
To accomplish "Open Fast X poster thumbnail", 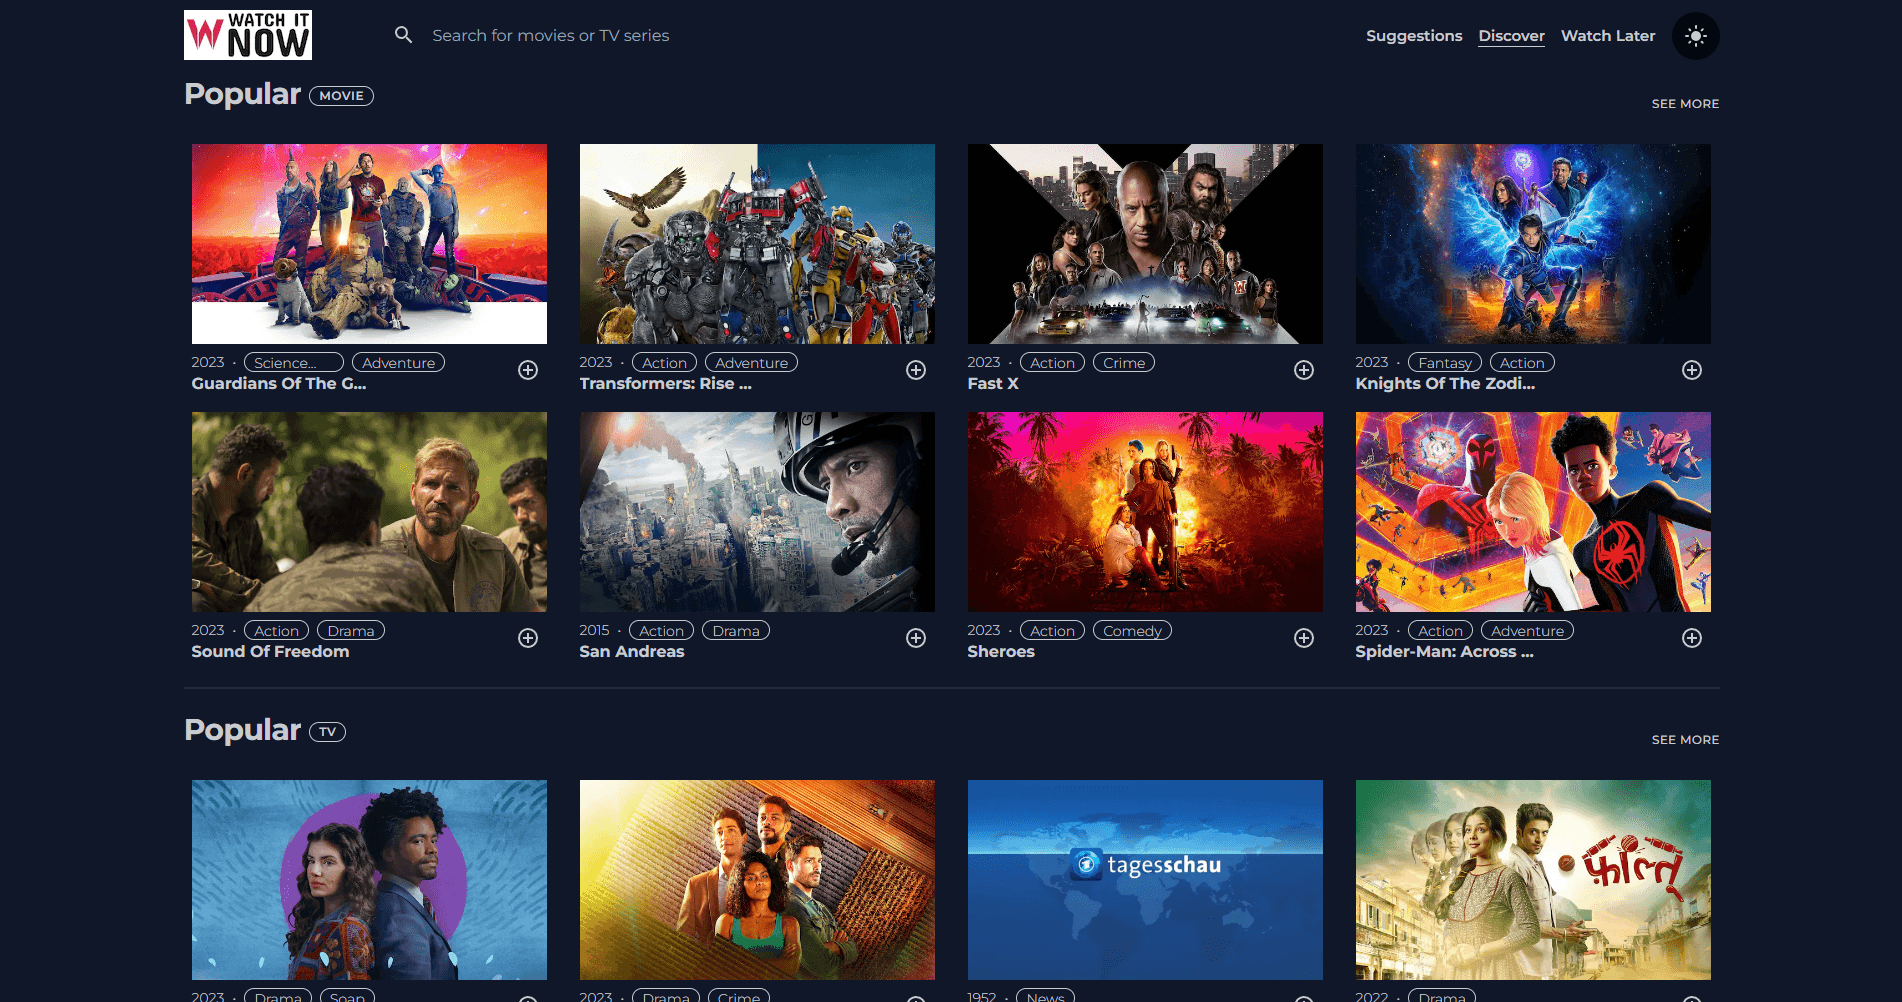I will point(1145,244).
